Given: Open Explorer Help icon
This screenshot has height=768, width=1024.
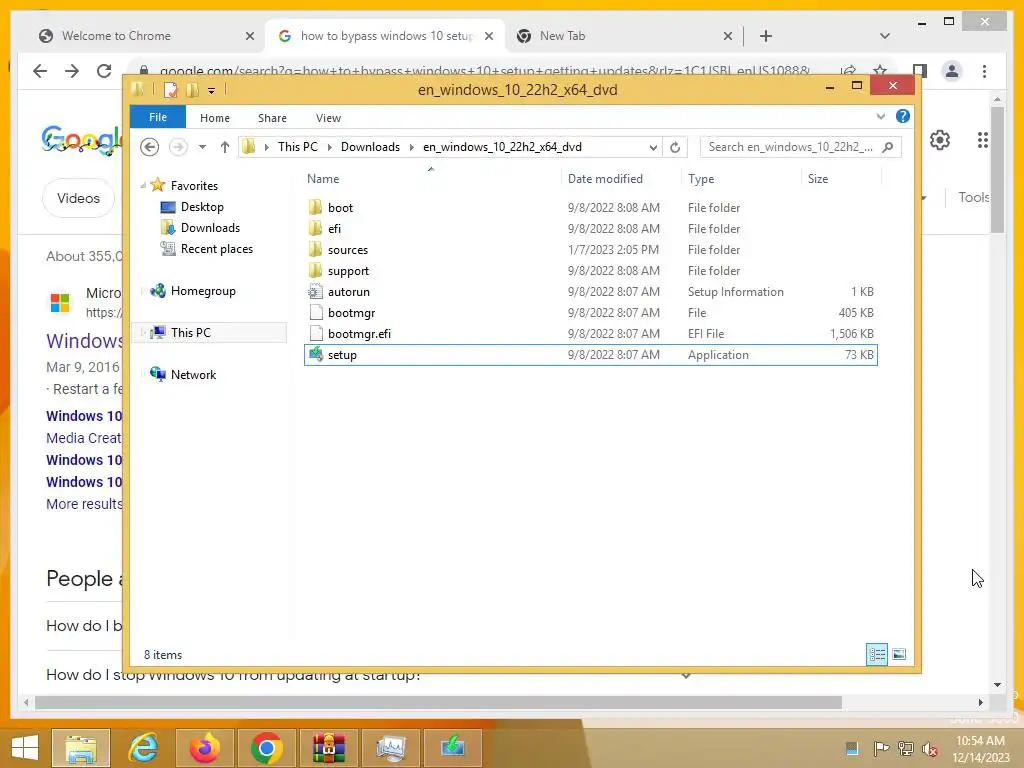Looking at the screenshot, I should 903,116.
